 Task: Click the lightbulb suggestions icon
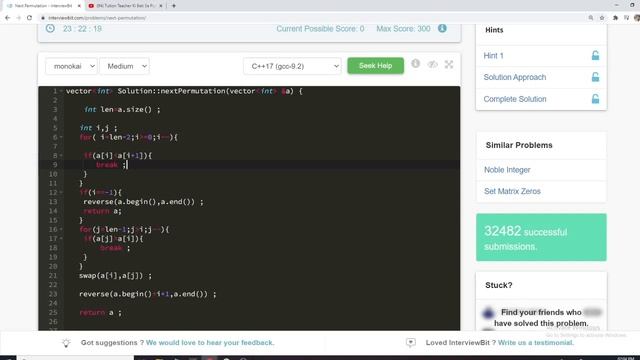[66, 343]
